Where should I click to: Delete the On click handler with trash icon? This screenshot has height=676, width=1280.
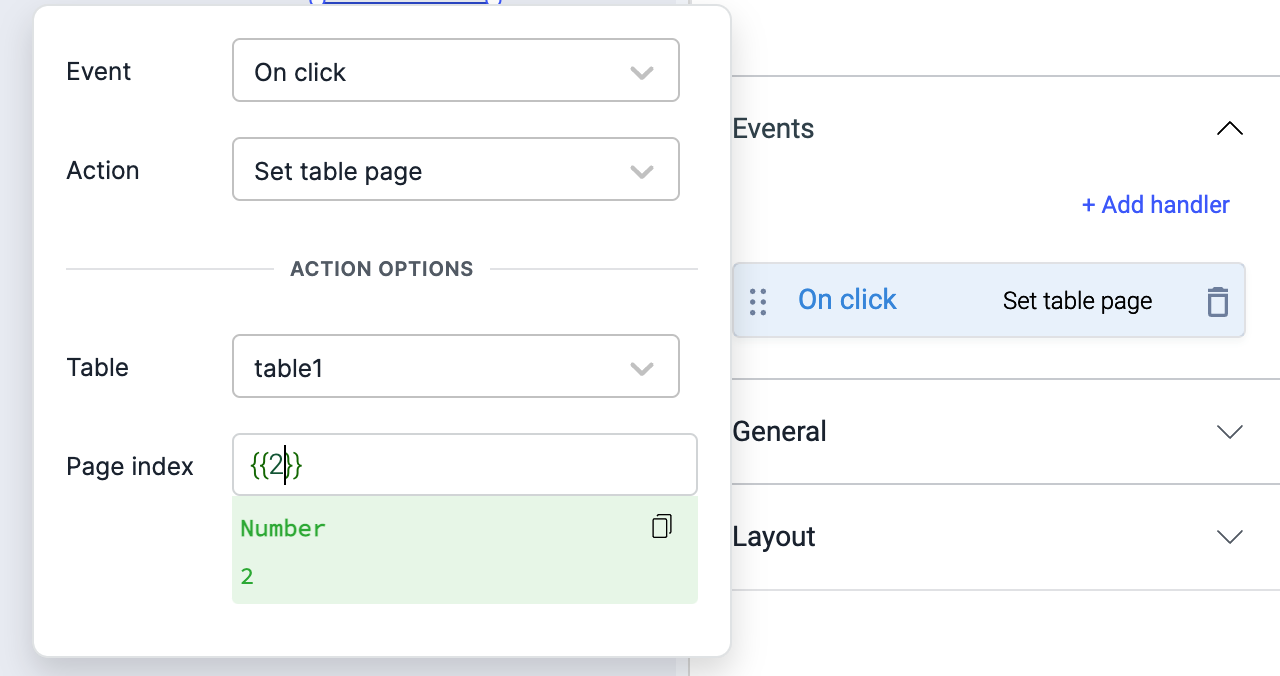1217,301
